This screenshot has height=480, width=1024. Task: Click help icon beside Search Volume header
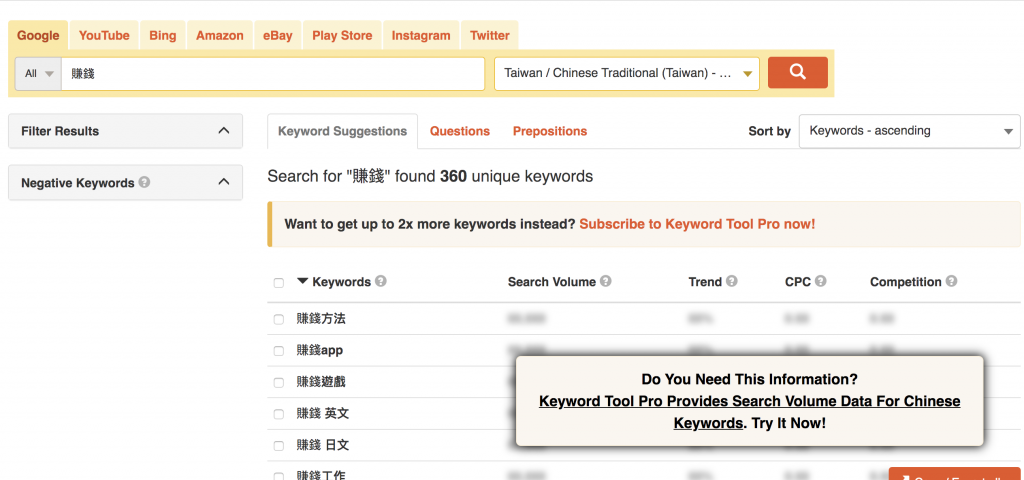point(606,282)
